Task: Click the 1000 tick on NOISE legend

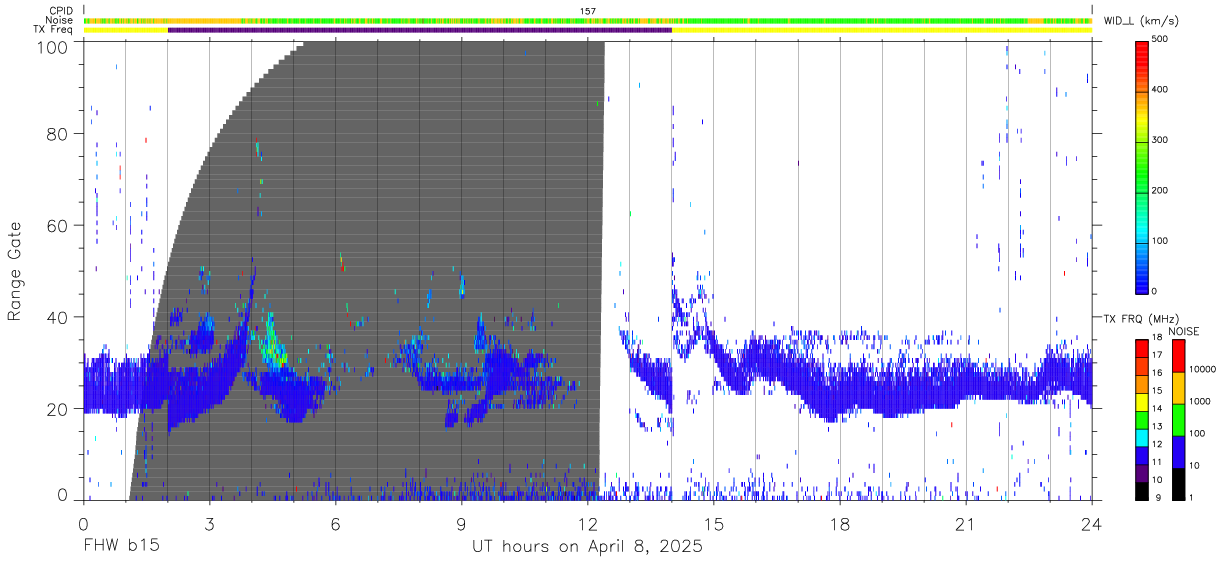Action: (x=1202, y=401)
